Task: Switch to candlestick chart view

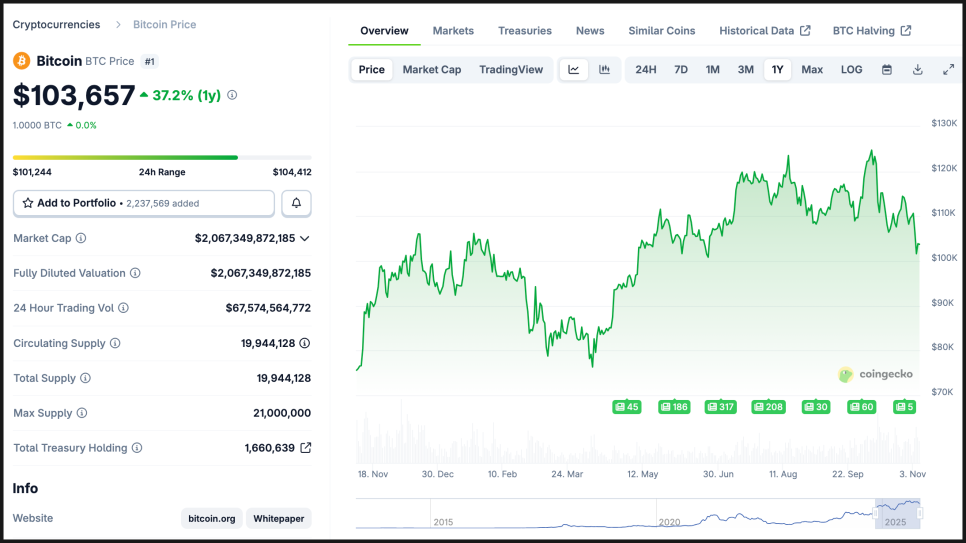Action: point(604,70)
